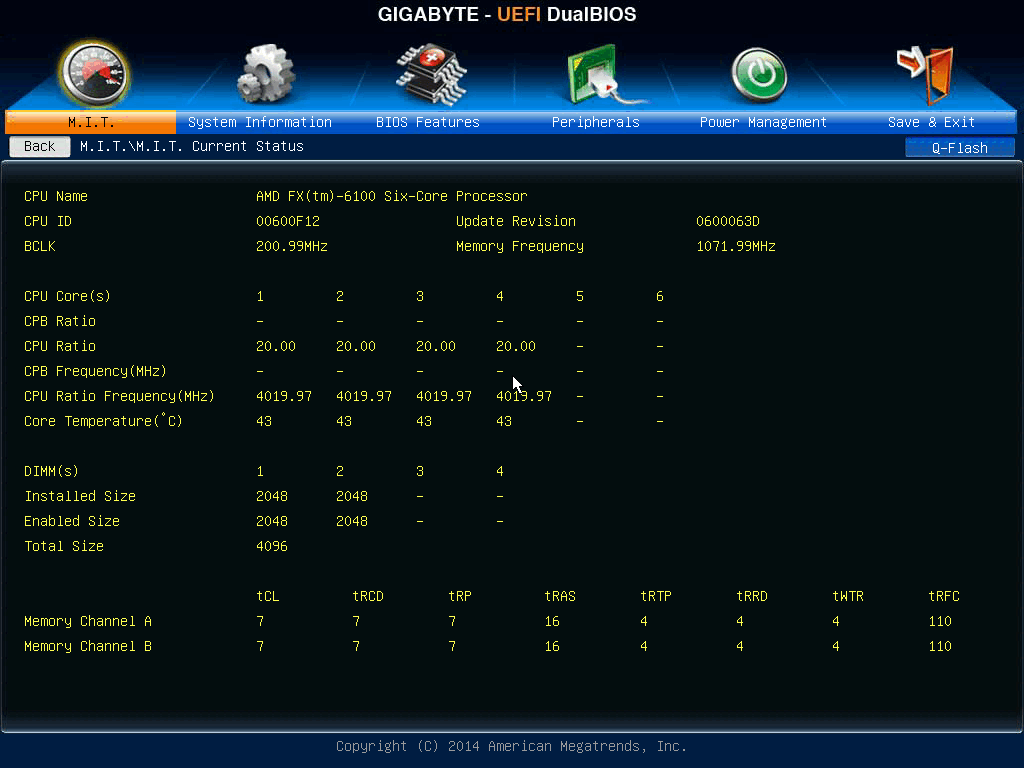The width and height of the screenshot is (1024, 768).
Task: Click the Core Temperature label
Action: tap(103, 421)
